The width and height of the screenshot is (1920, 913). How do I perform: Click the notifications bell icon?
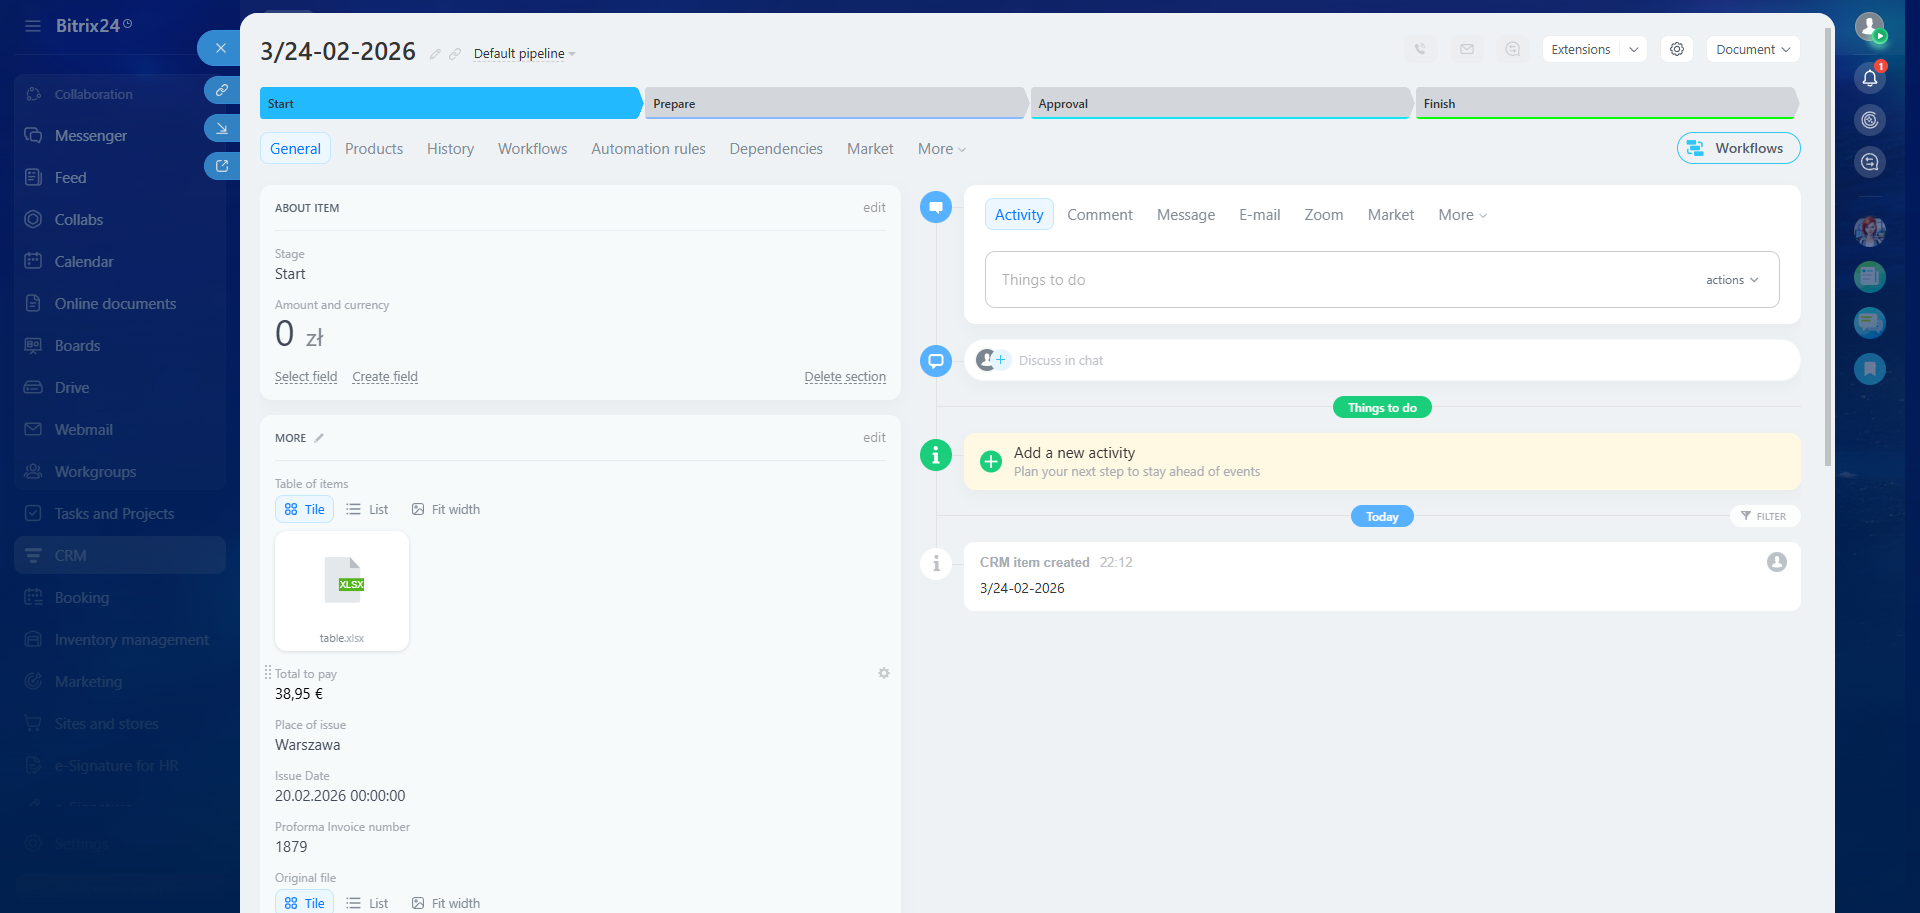point(1869,78)
